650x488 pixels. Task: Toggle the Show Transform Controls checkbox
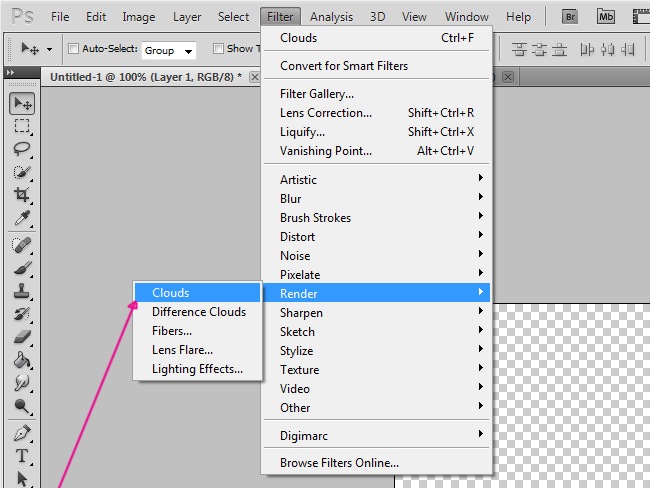coord(218,49)
